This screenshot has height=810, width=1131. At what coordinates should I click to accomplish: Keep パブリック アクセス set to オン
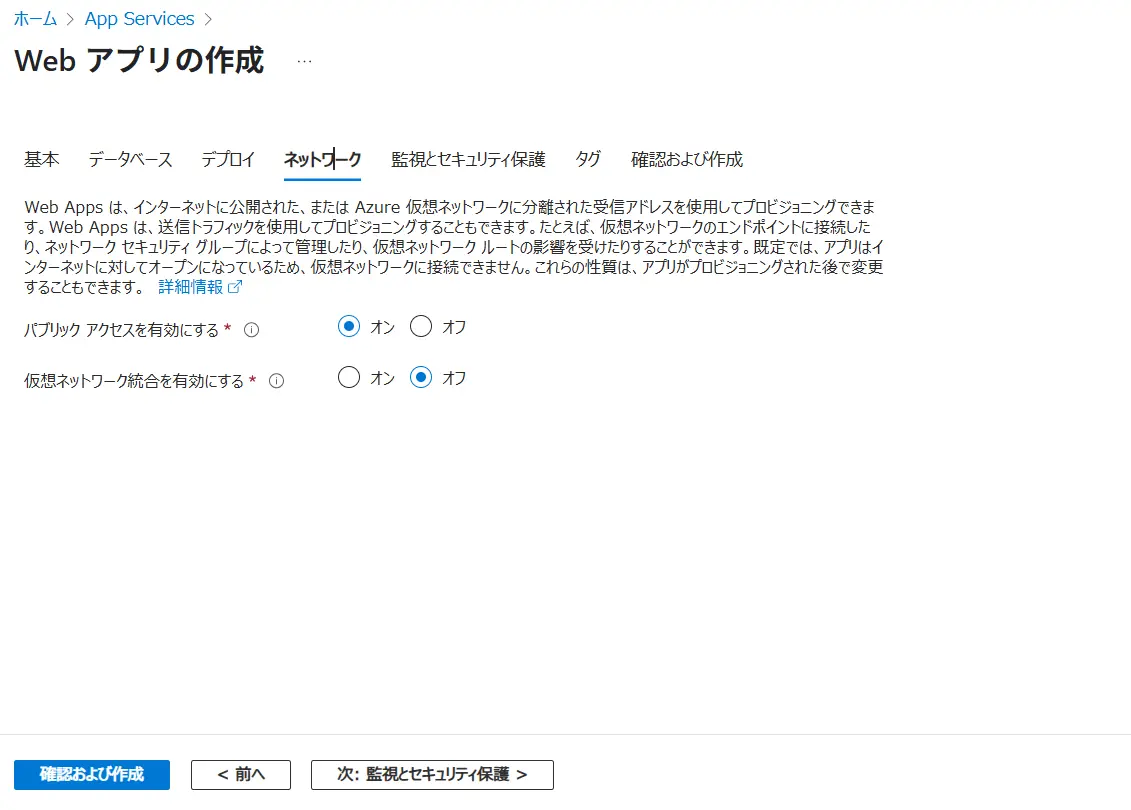click(x=348, y=326)
